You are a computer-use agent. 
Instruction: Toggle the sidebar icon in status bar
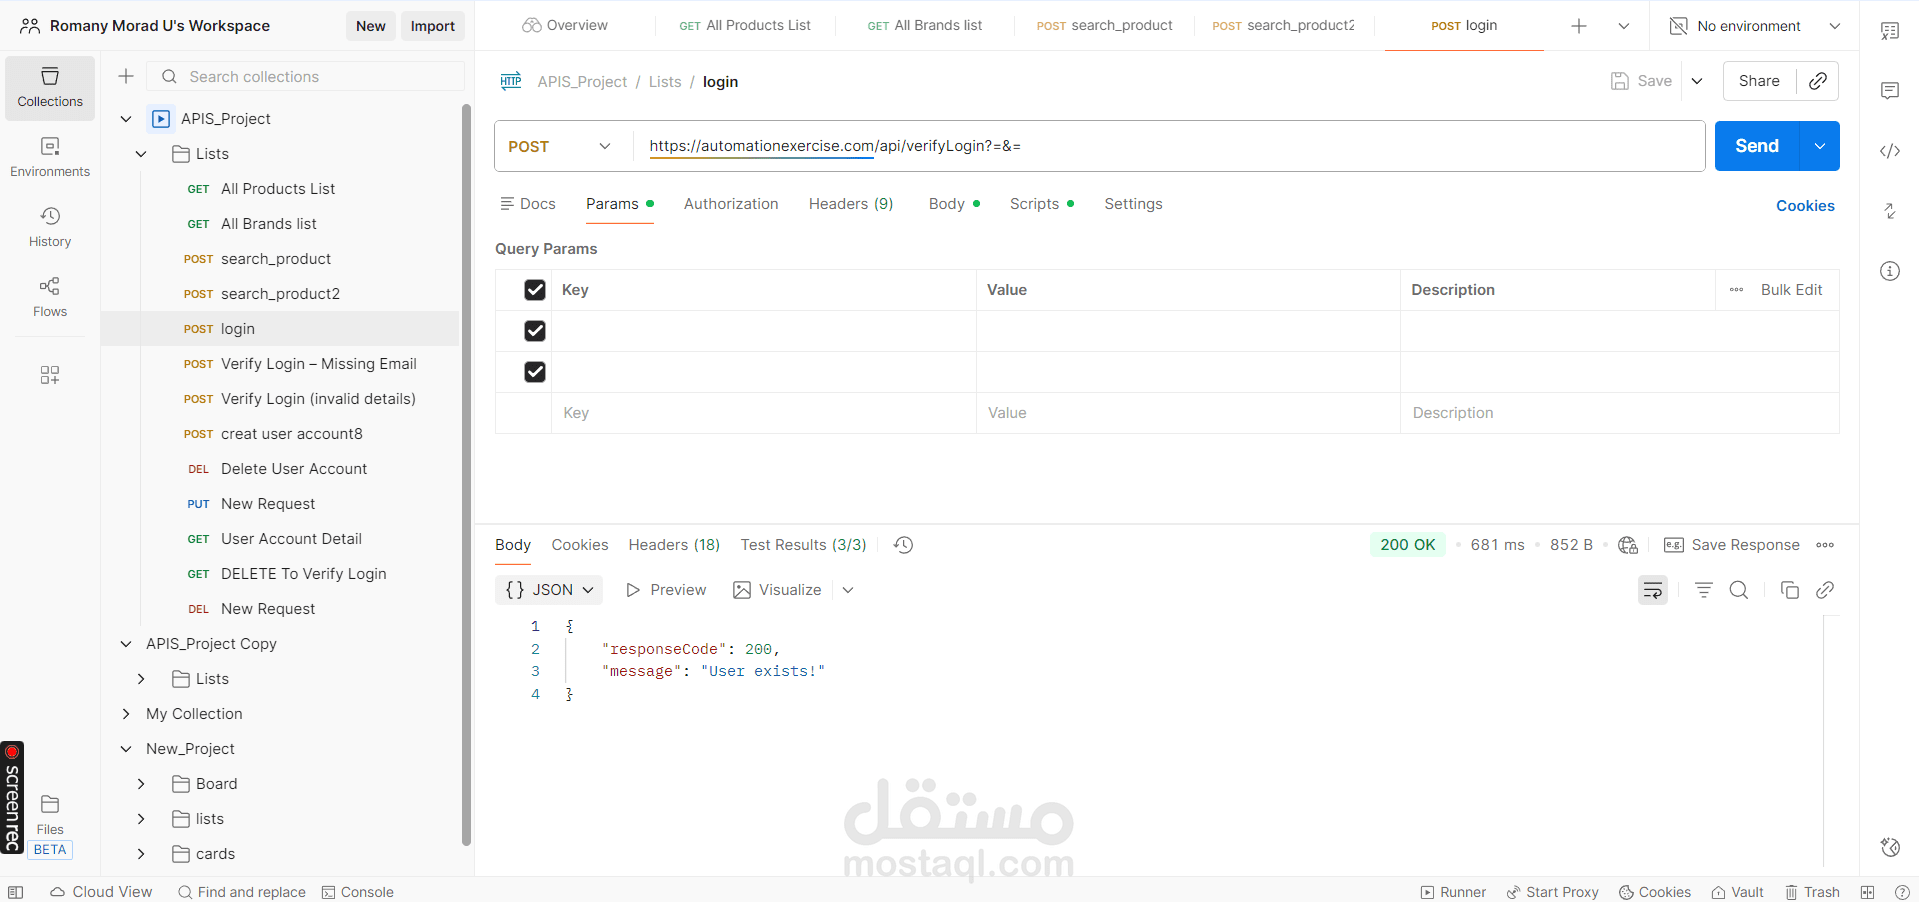[15, 892]
